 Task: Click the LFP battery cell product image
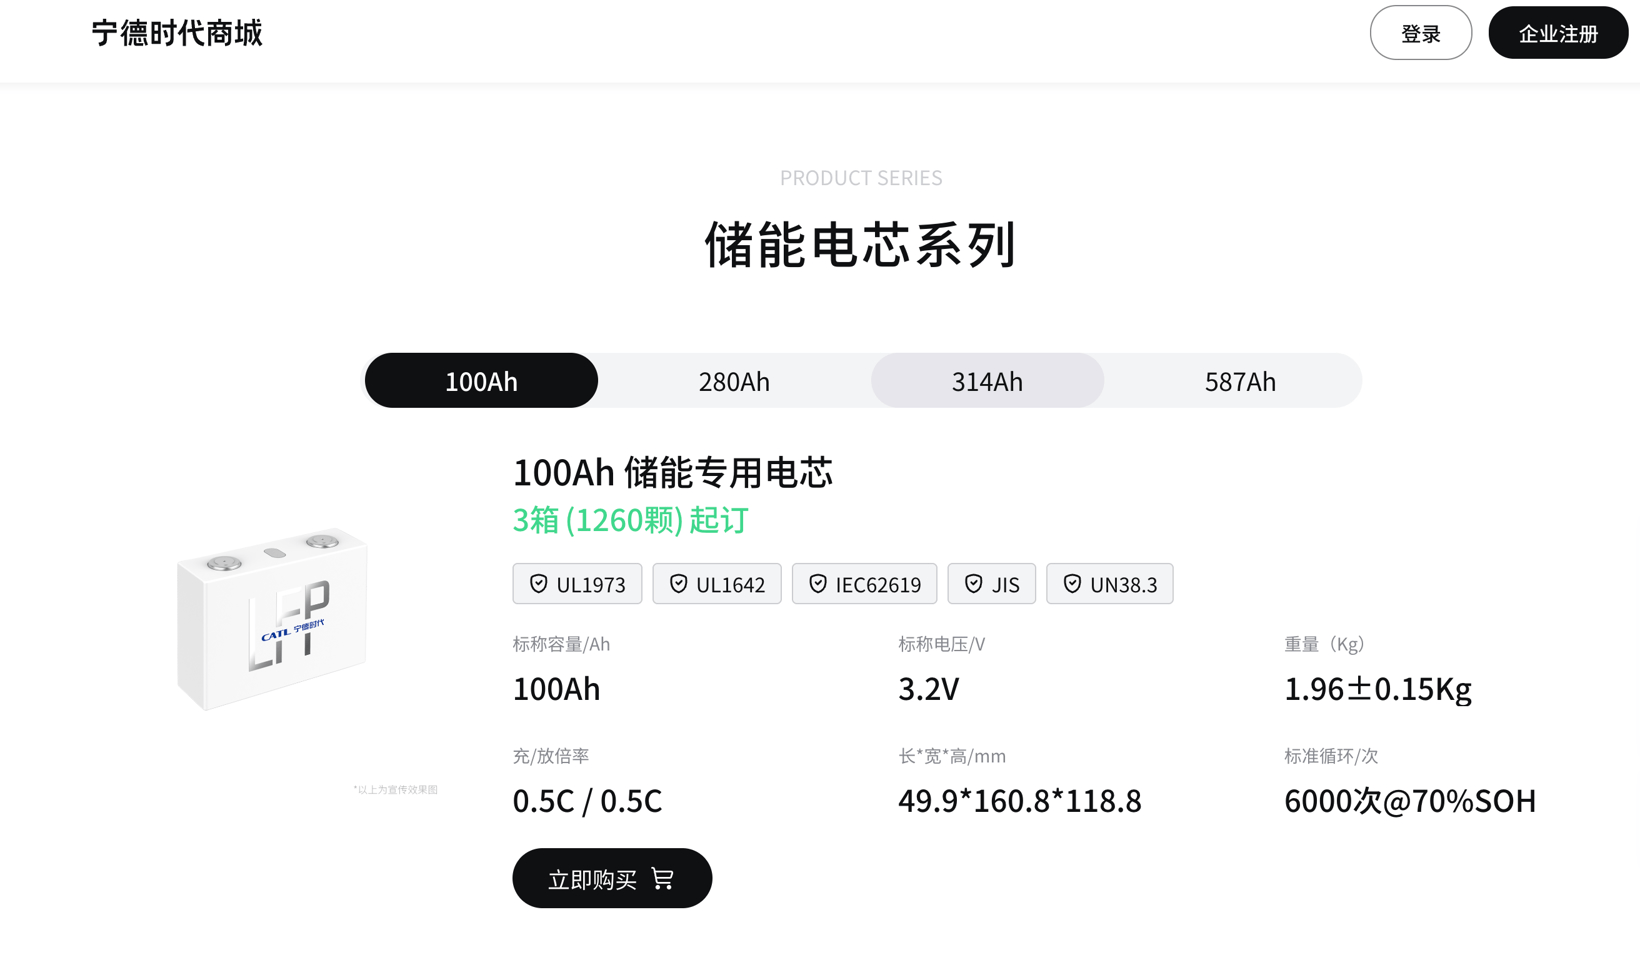[272, 619]
